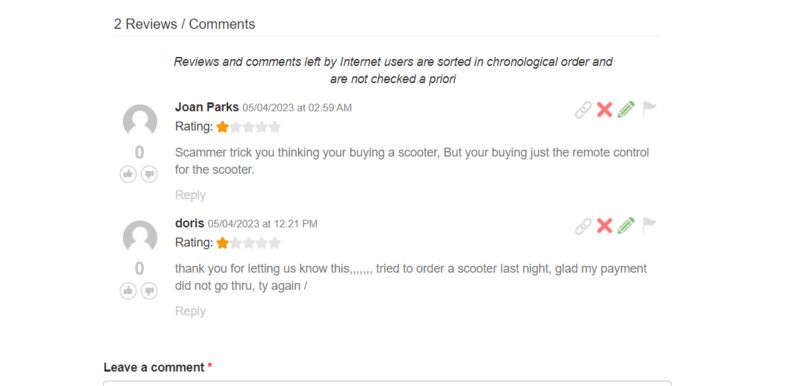
Task: Copy permalink icon on Joan Parks' review
Action: click(583, 110)
